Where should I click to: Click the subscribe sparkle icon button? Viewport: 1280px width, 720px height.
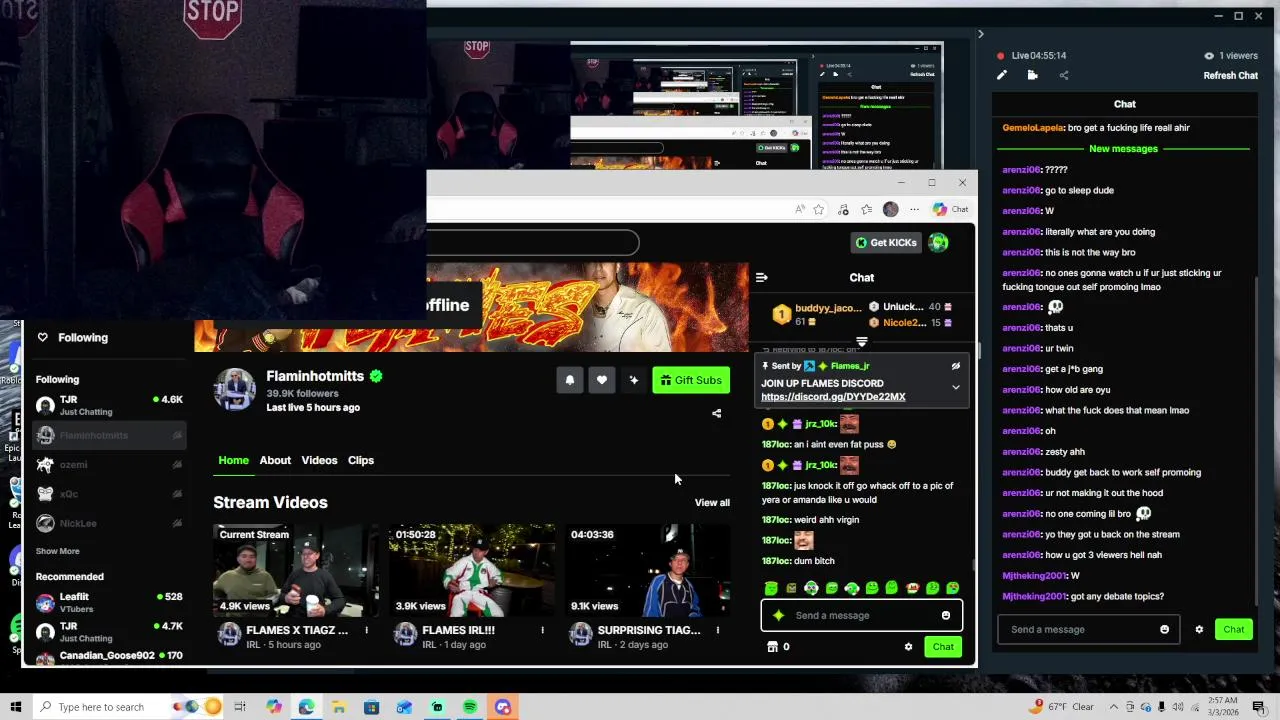[633, 380]
